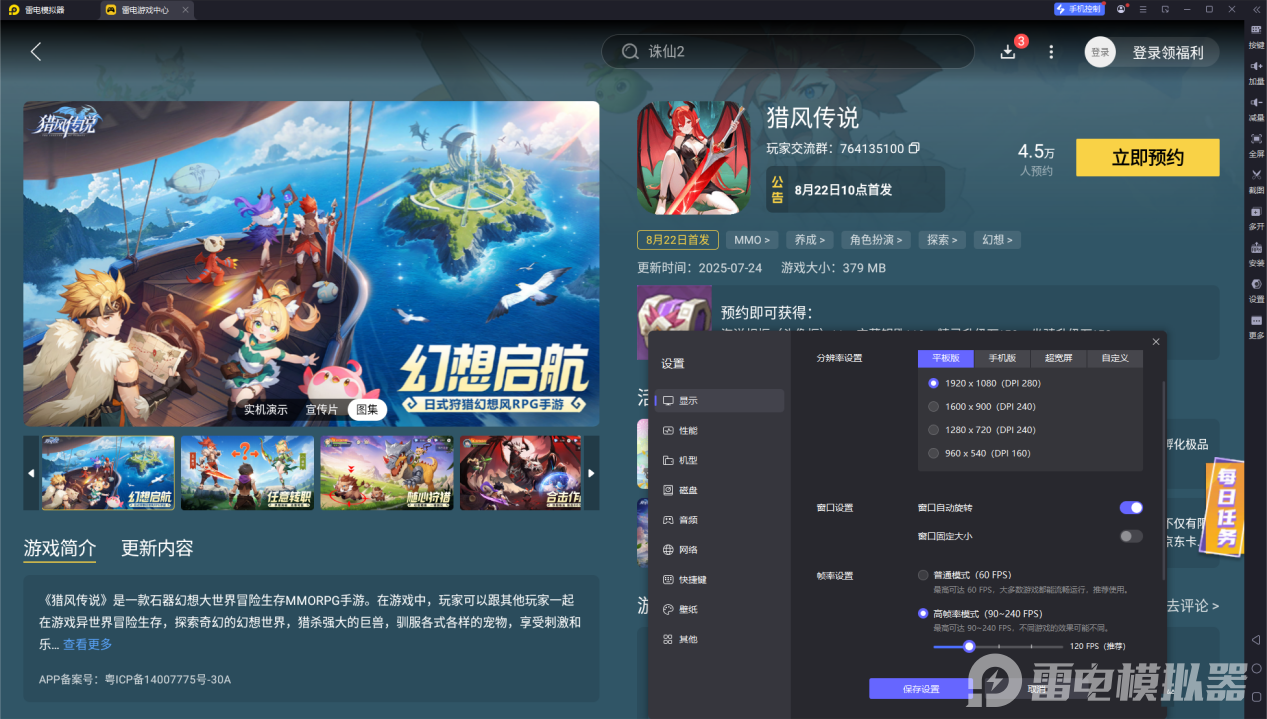Click the 保存设置 button
Viewport: 1267px width, 719px height.
[920, 689]
